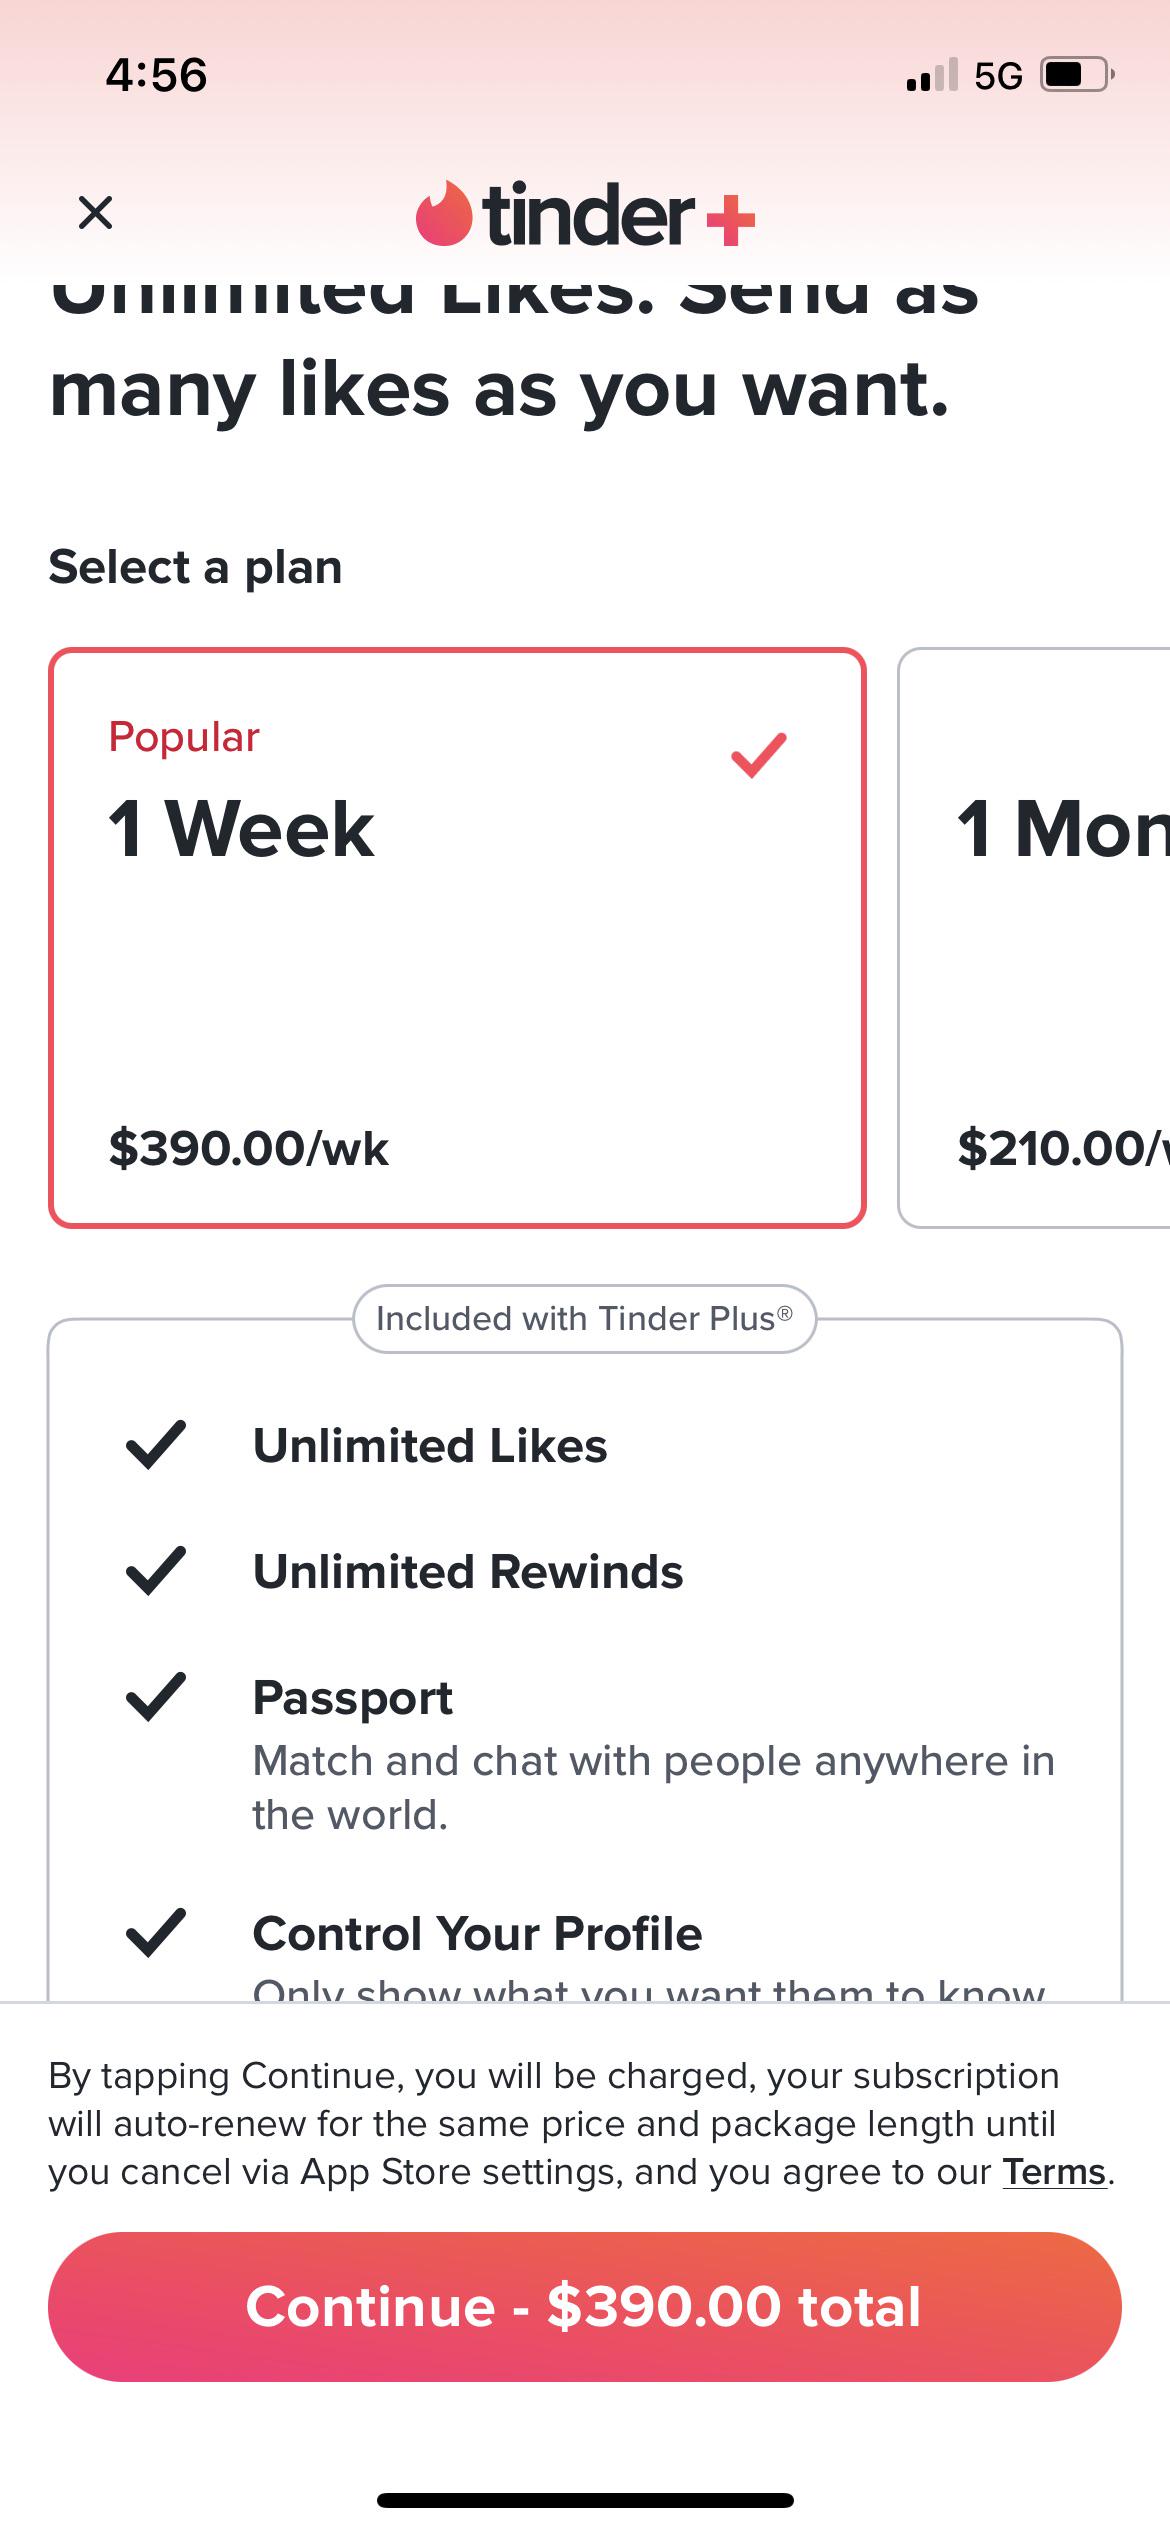Tap the Passport checkmark icon
The height and width of the screenshot is (2532, 1170).
pyautogui.click(x=156, y=1697)
